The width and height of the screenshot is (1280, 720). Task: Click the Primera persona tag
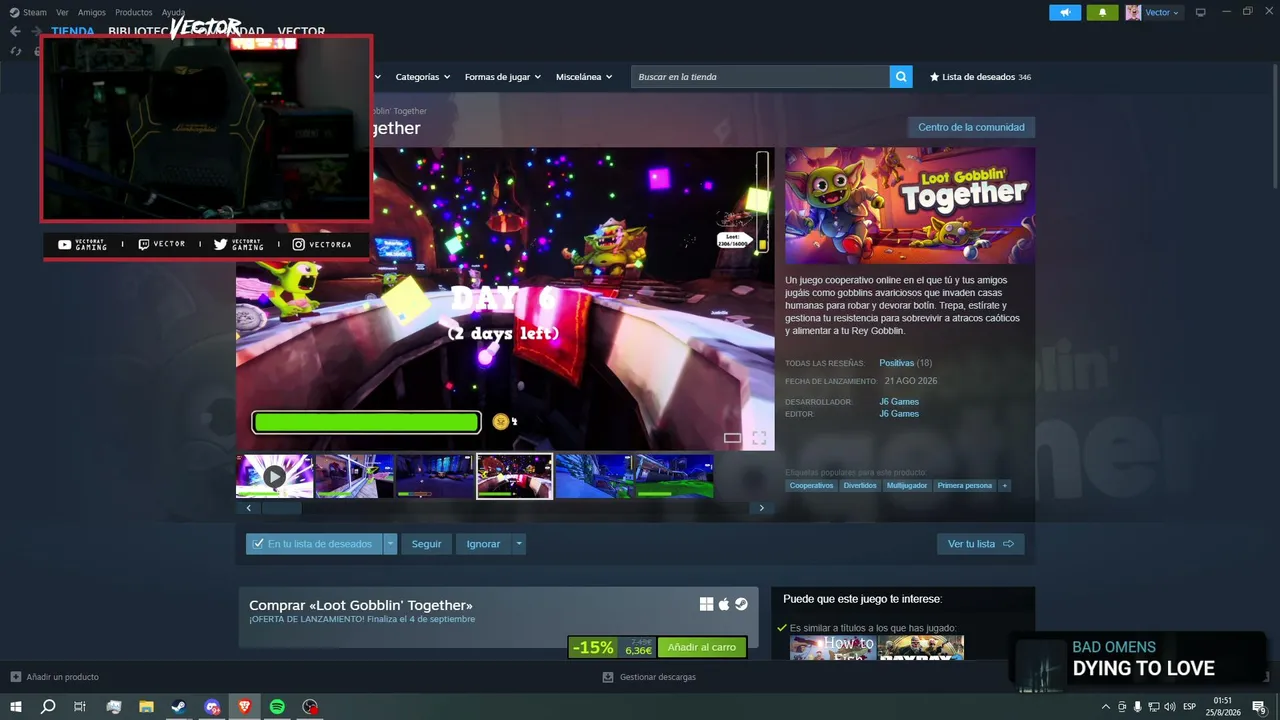point(965,486)
